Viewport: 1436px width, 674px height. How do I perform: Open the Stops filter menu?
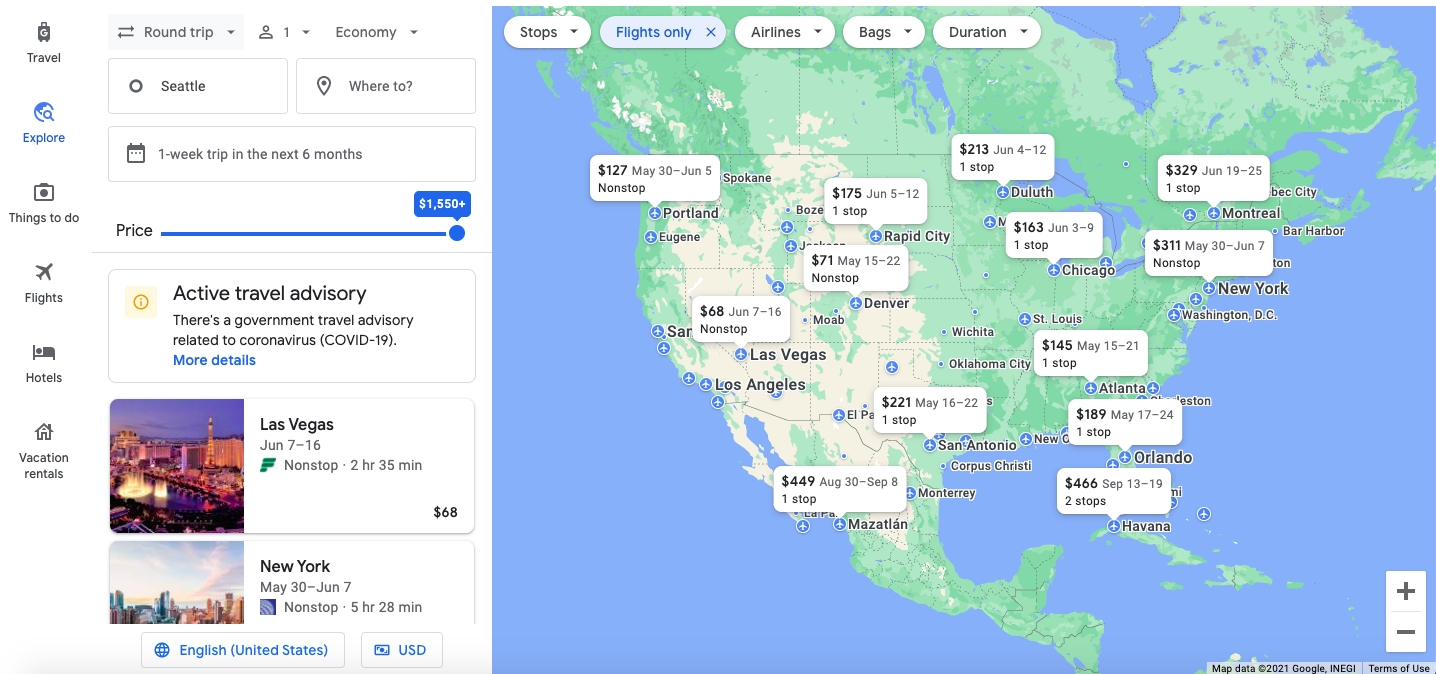pos(549,32)
